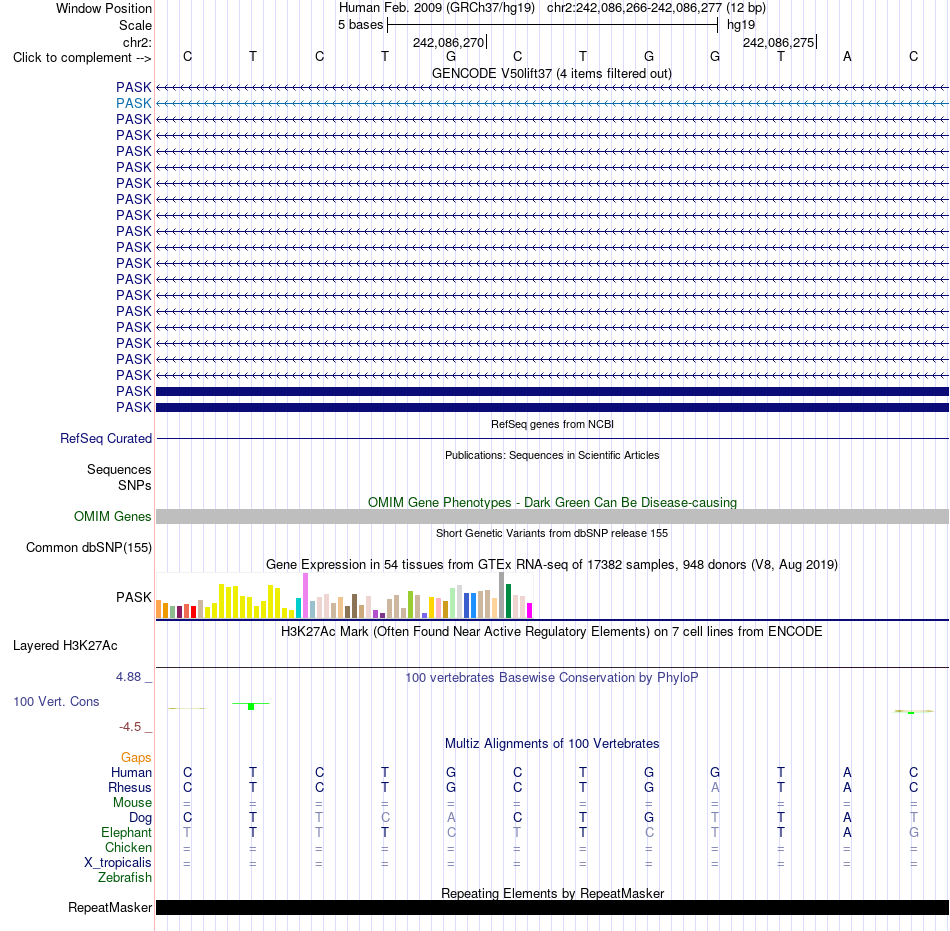This screenshot has width=950, height=931.
Task: Open 'Short Genetic Variants from dbSNP release 155' title
Action: click(552, 533)
